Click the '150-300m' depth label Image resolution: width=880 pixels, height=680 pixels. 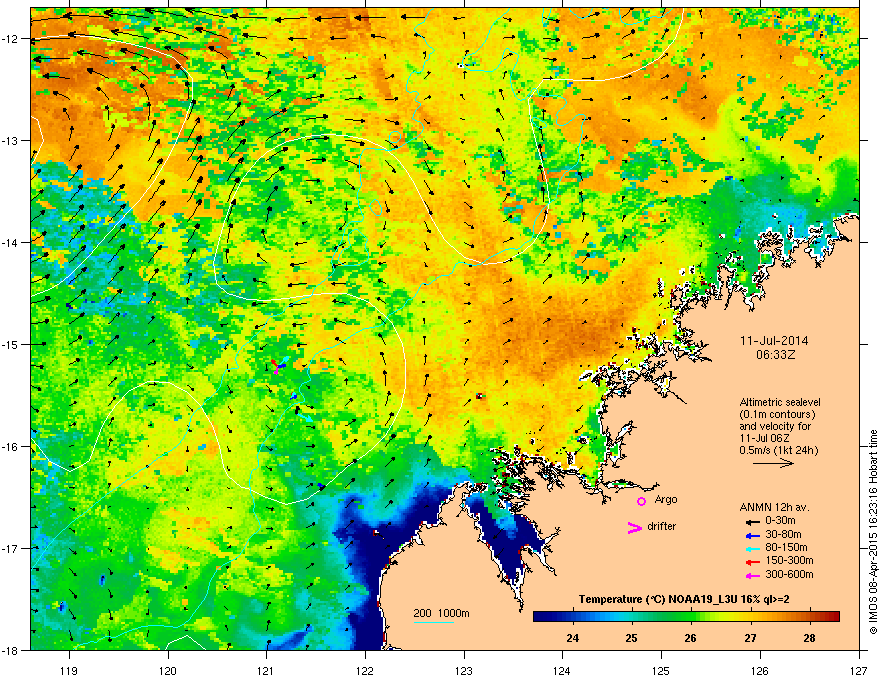tap(789, 560)
